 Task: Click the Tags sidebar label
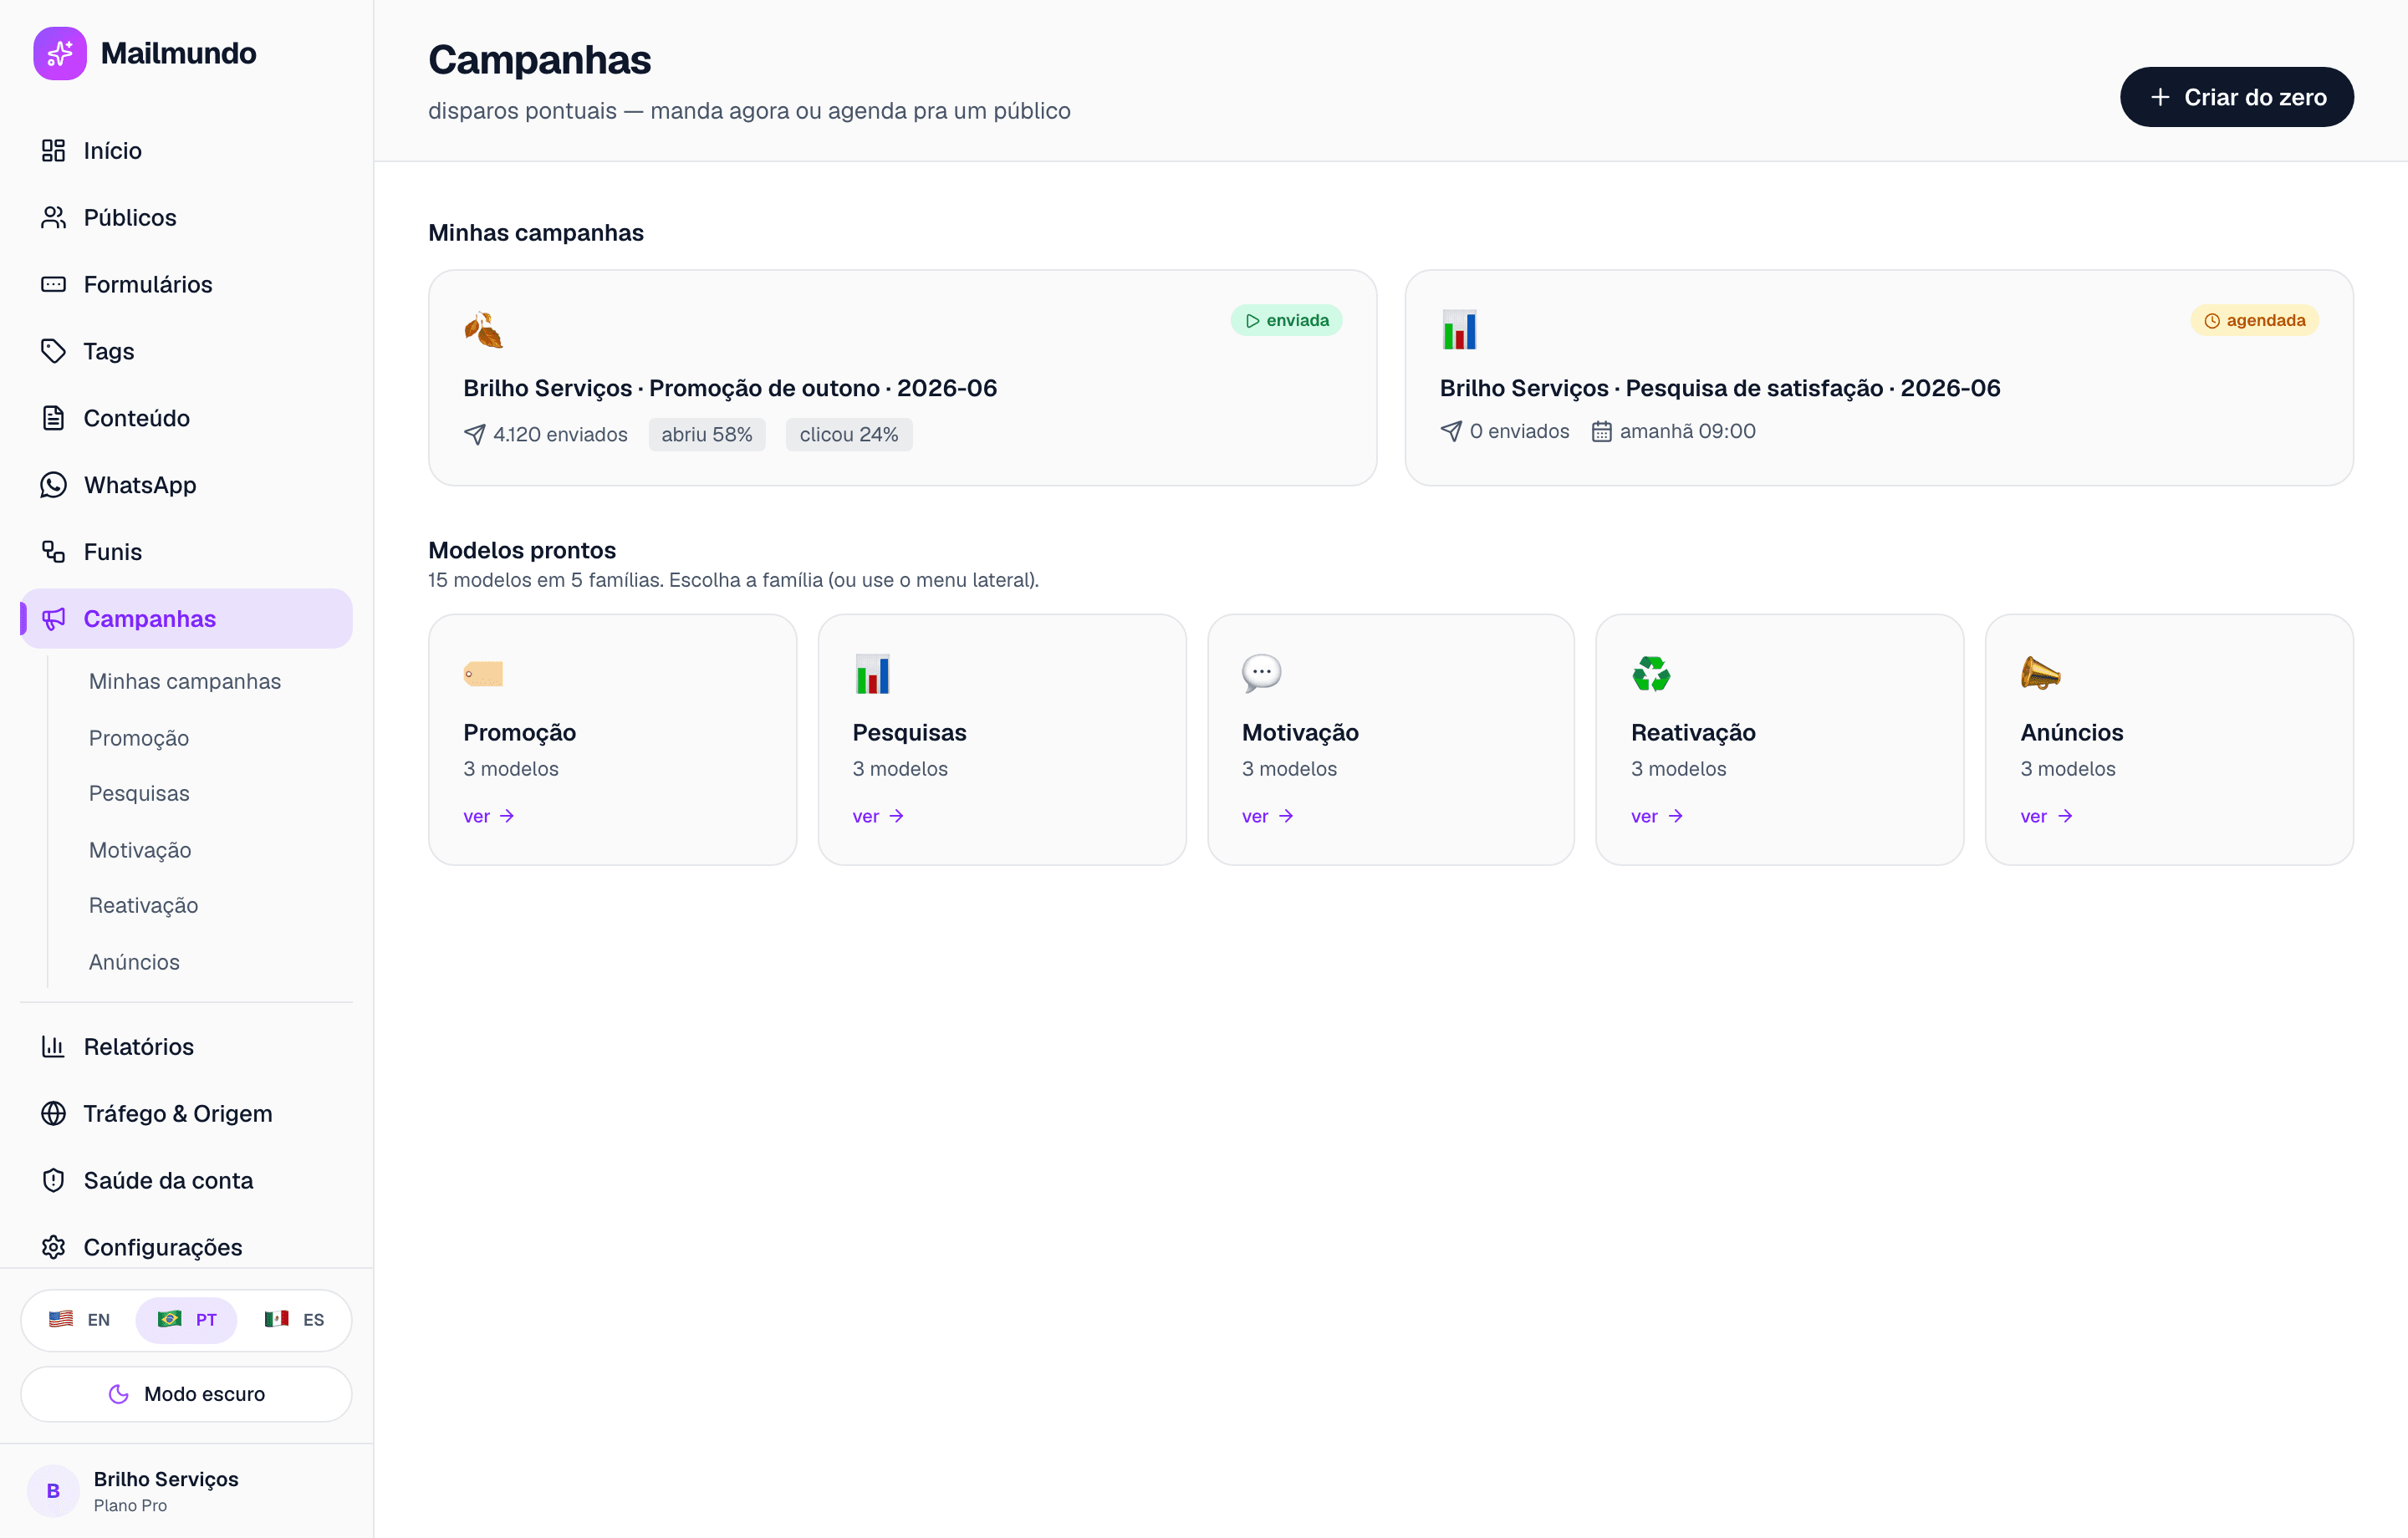109,351
